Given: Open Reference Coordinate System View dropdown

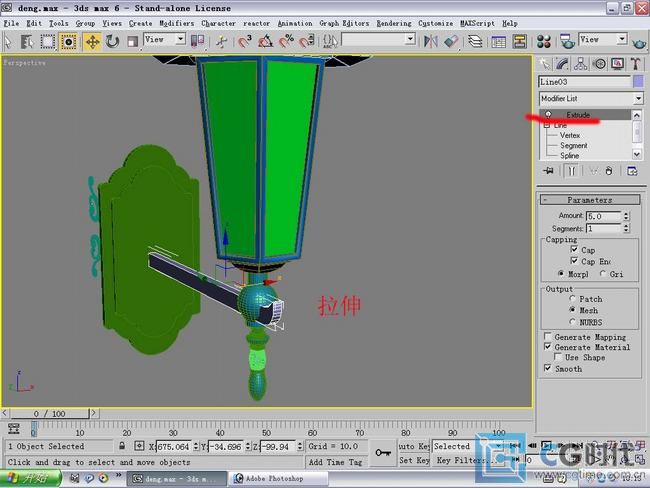Looking at the screenshot, I should [164, 40].
